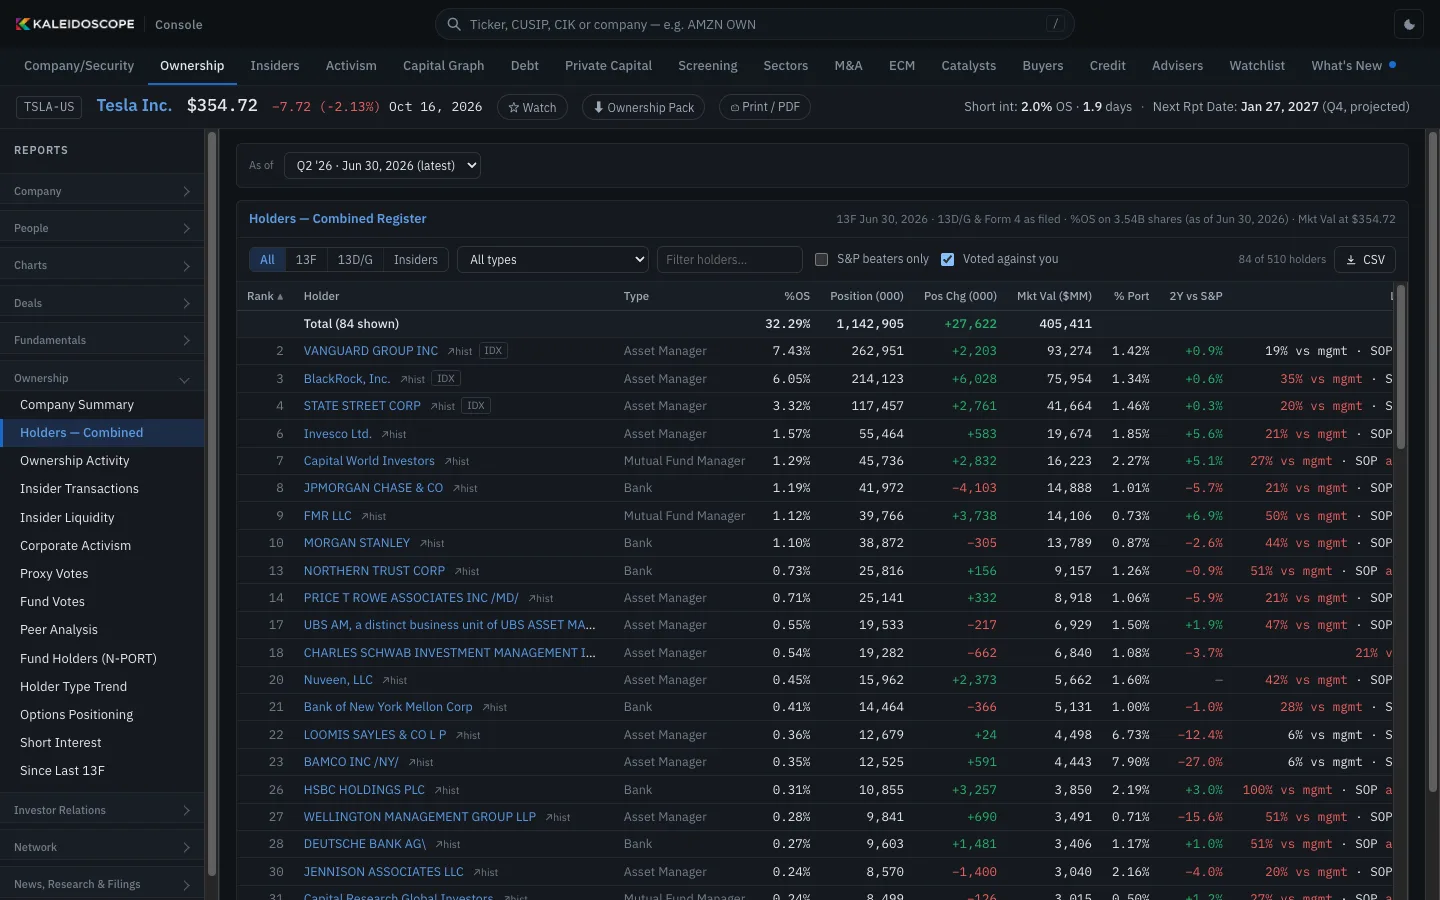Click the page vertical scrollbar
The image size is (1440, 900).
1432,460
